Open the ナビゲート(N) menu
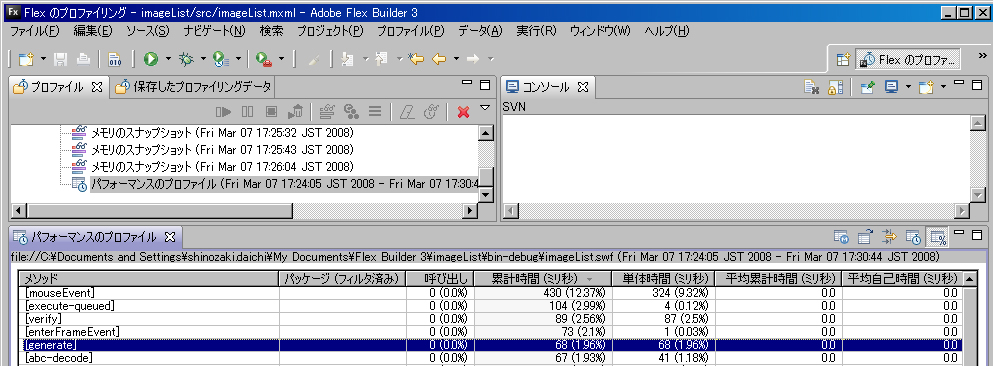 click(215, 30)
